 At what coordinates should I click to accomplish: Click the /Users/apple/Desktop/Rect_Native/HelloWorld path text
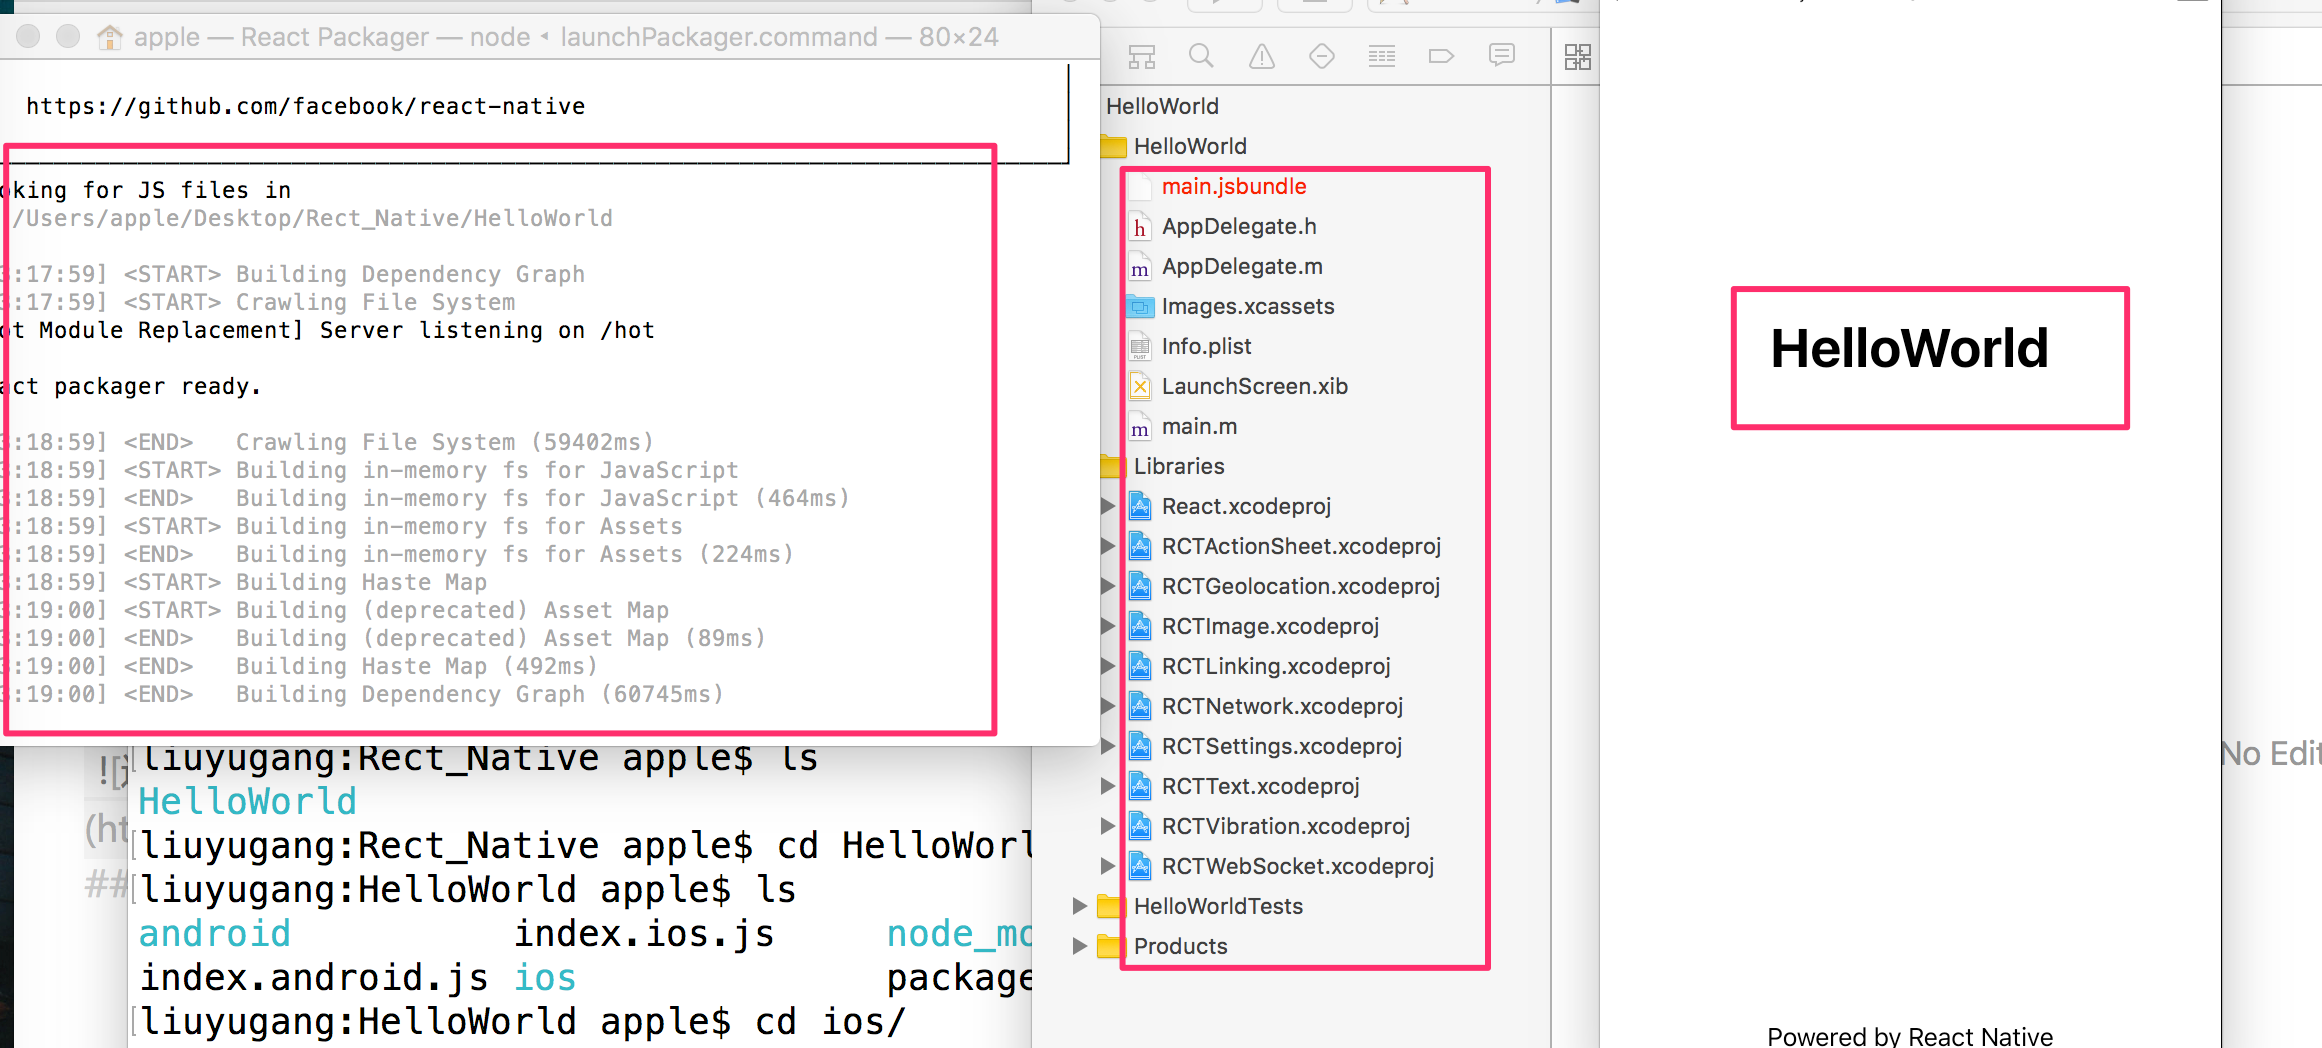click(313, 219)
